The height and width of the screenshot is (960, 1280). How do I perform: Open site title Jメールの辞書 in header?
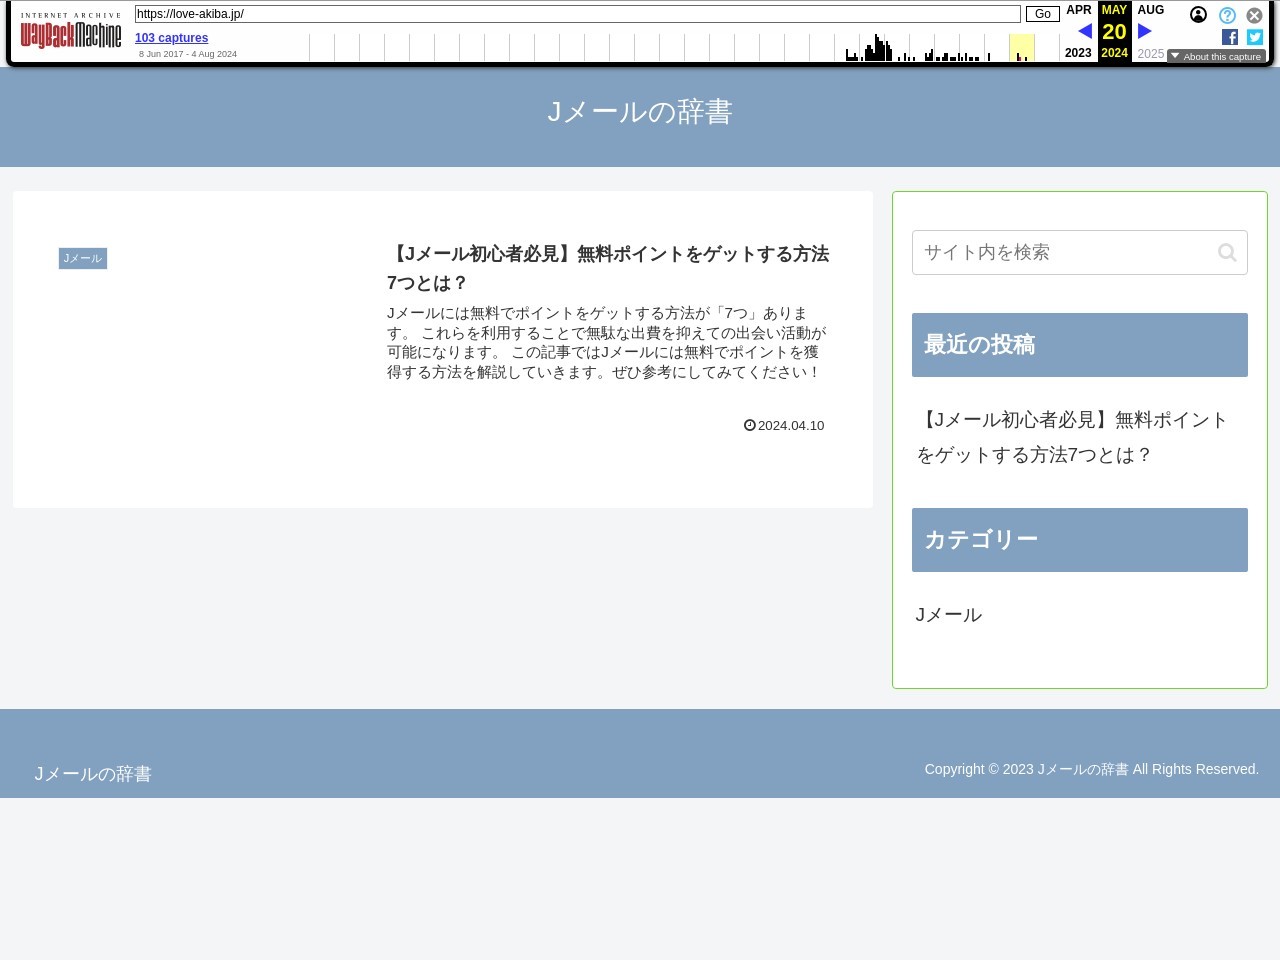tap(640, 112)
